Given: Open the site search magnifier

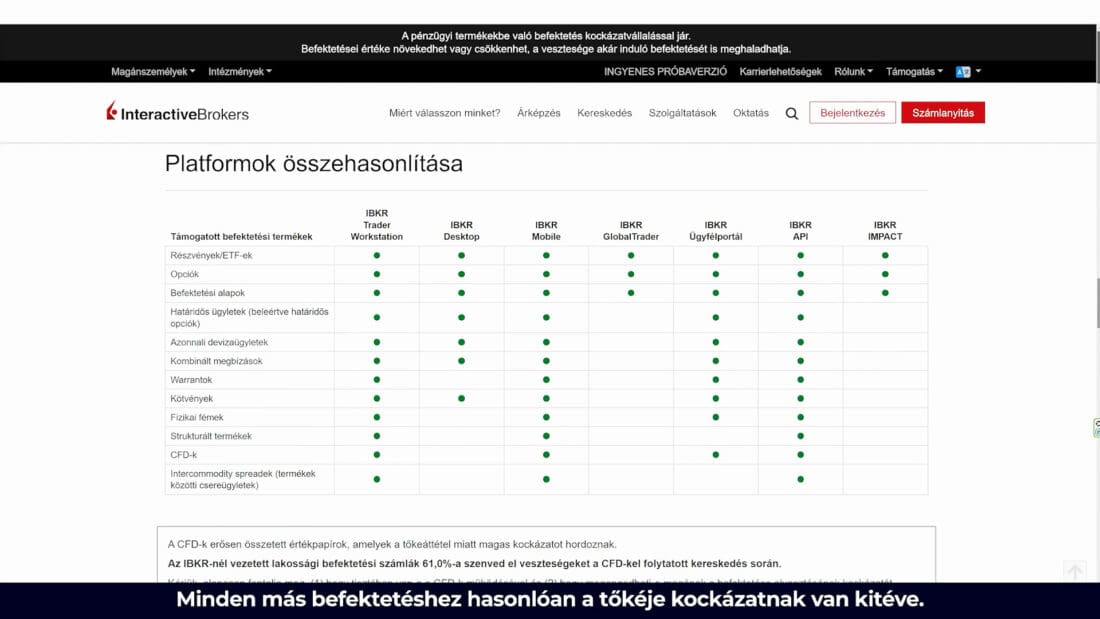Looking at the screenshot, I should [x=792, y=114].
